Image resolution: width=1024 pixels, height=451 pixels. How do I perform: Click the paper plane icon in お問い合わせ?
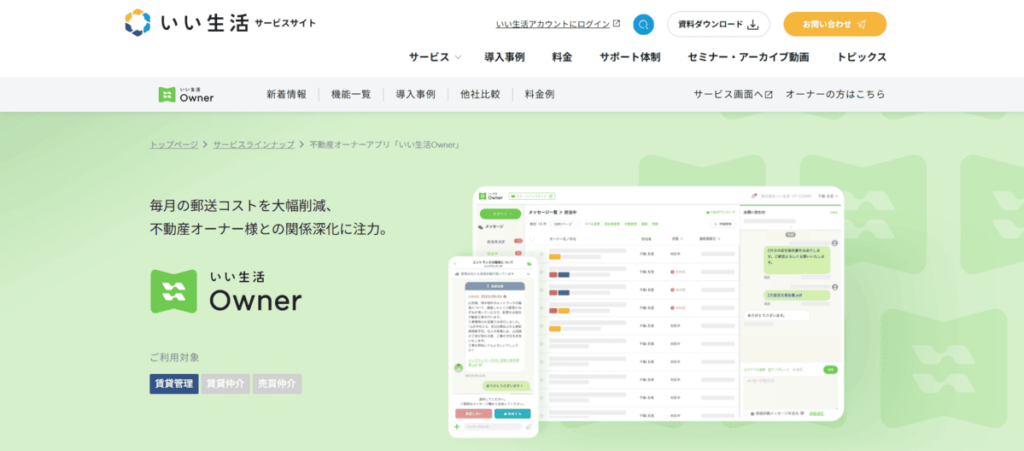click(861, 24)
